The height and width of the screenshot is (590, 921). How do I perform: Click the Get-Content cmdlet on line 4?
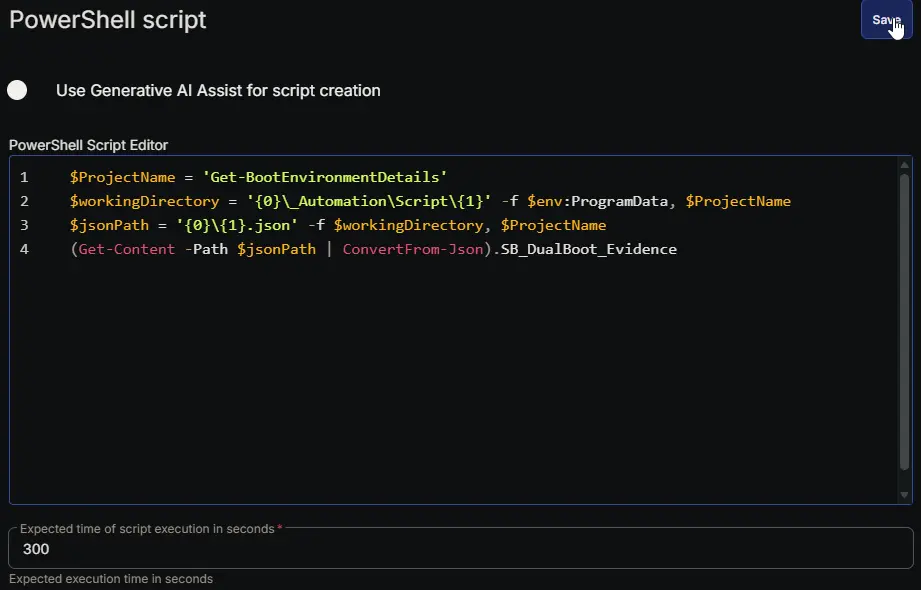[127, 249]
